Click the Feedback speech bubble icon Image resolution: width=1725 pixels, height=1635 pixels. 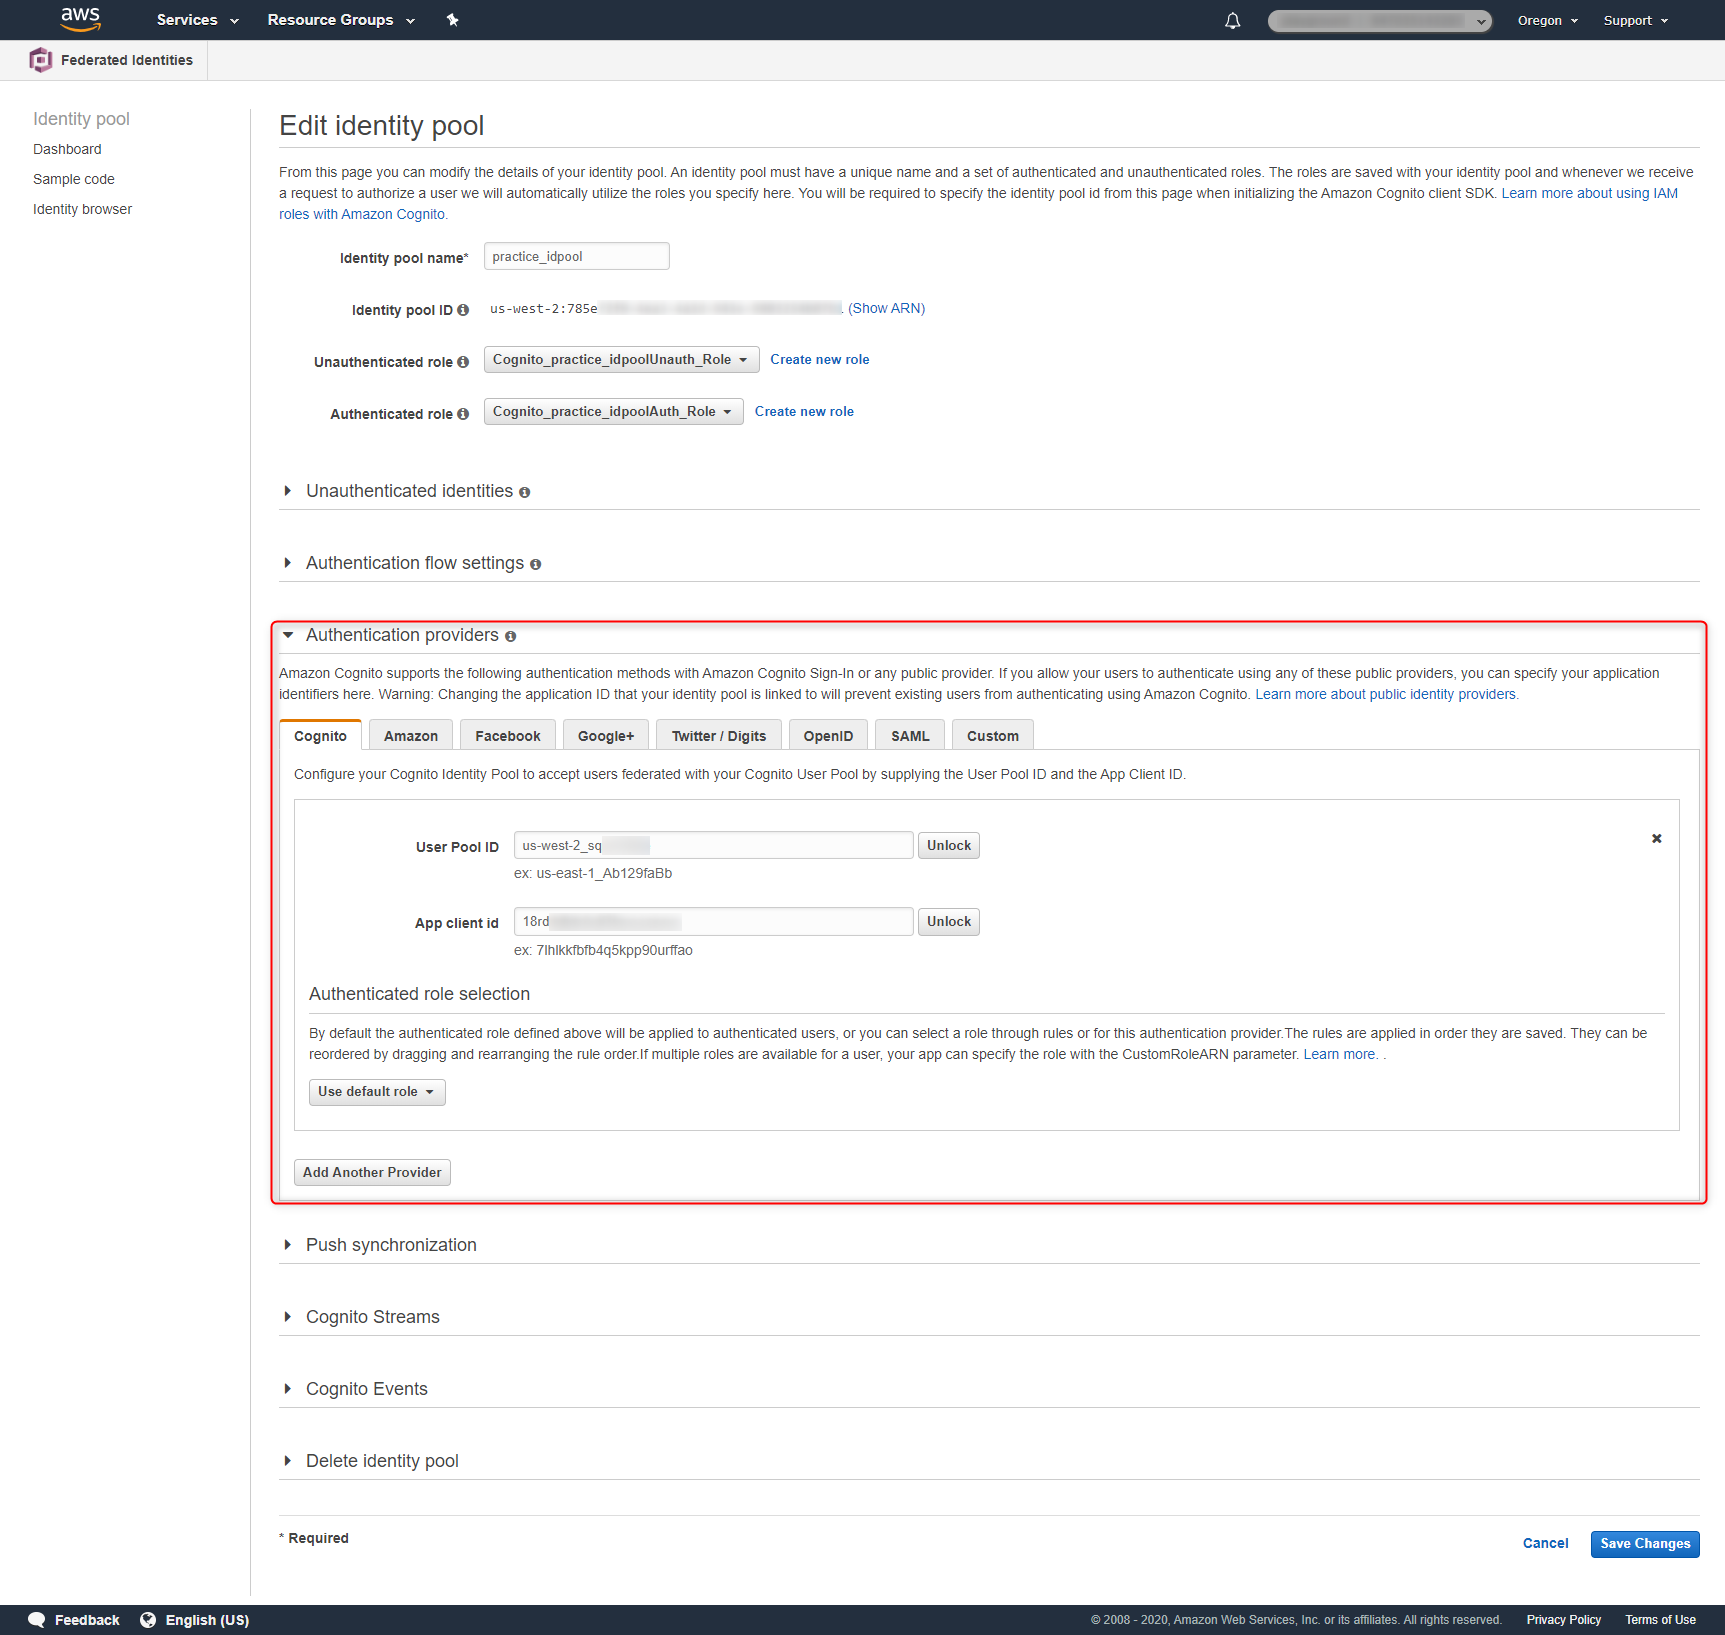(x=37, y=1620)
